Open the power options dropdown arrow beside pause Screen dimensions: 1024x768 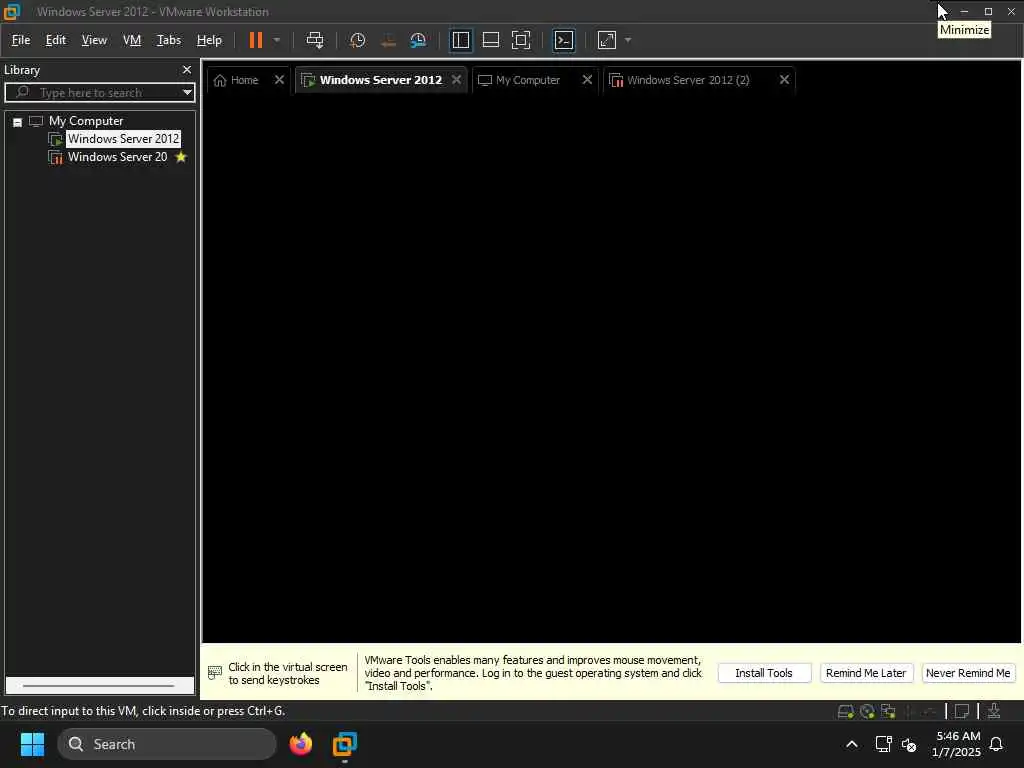coord(277,40)
